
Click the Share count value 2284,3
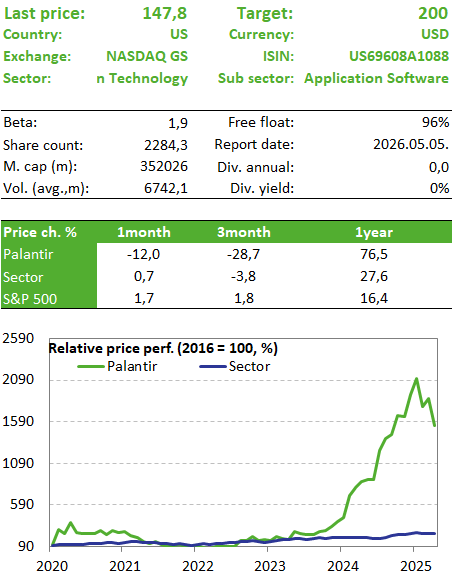tap(166, 145)
